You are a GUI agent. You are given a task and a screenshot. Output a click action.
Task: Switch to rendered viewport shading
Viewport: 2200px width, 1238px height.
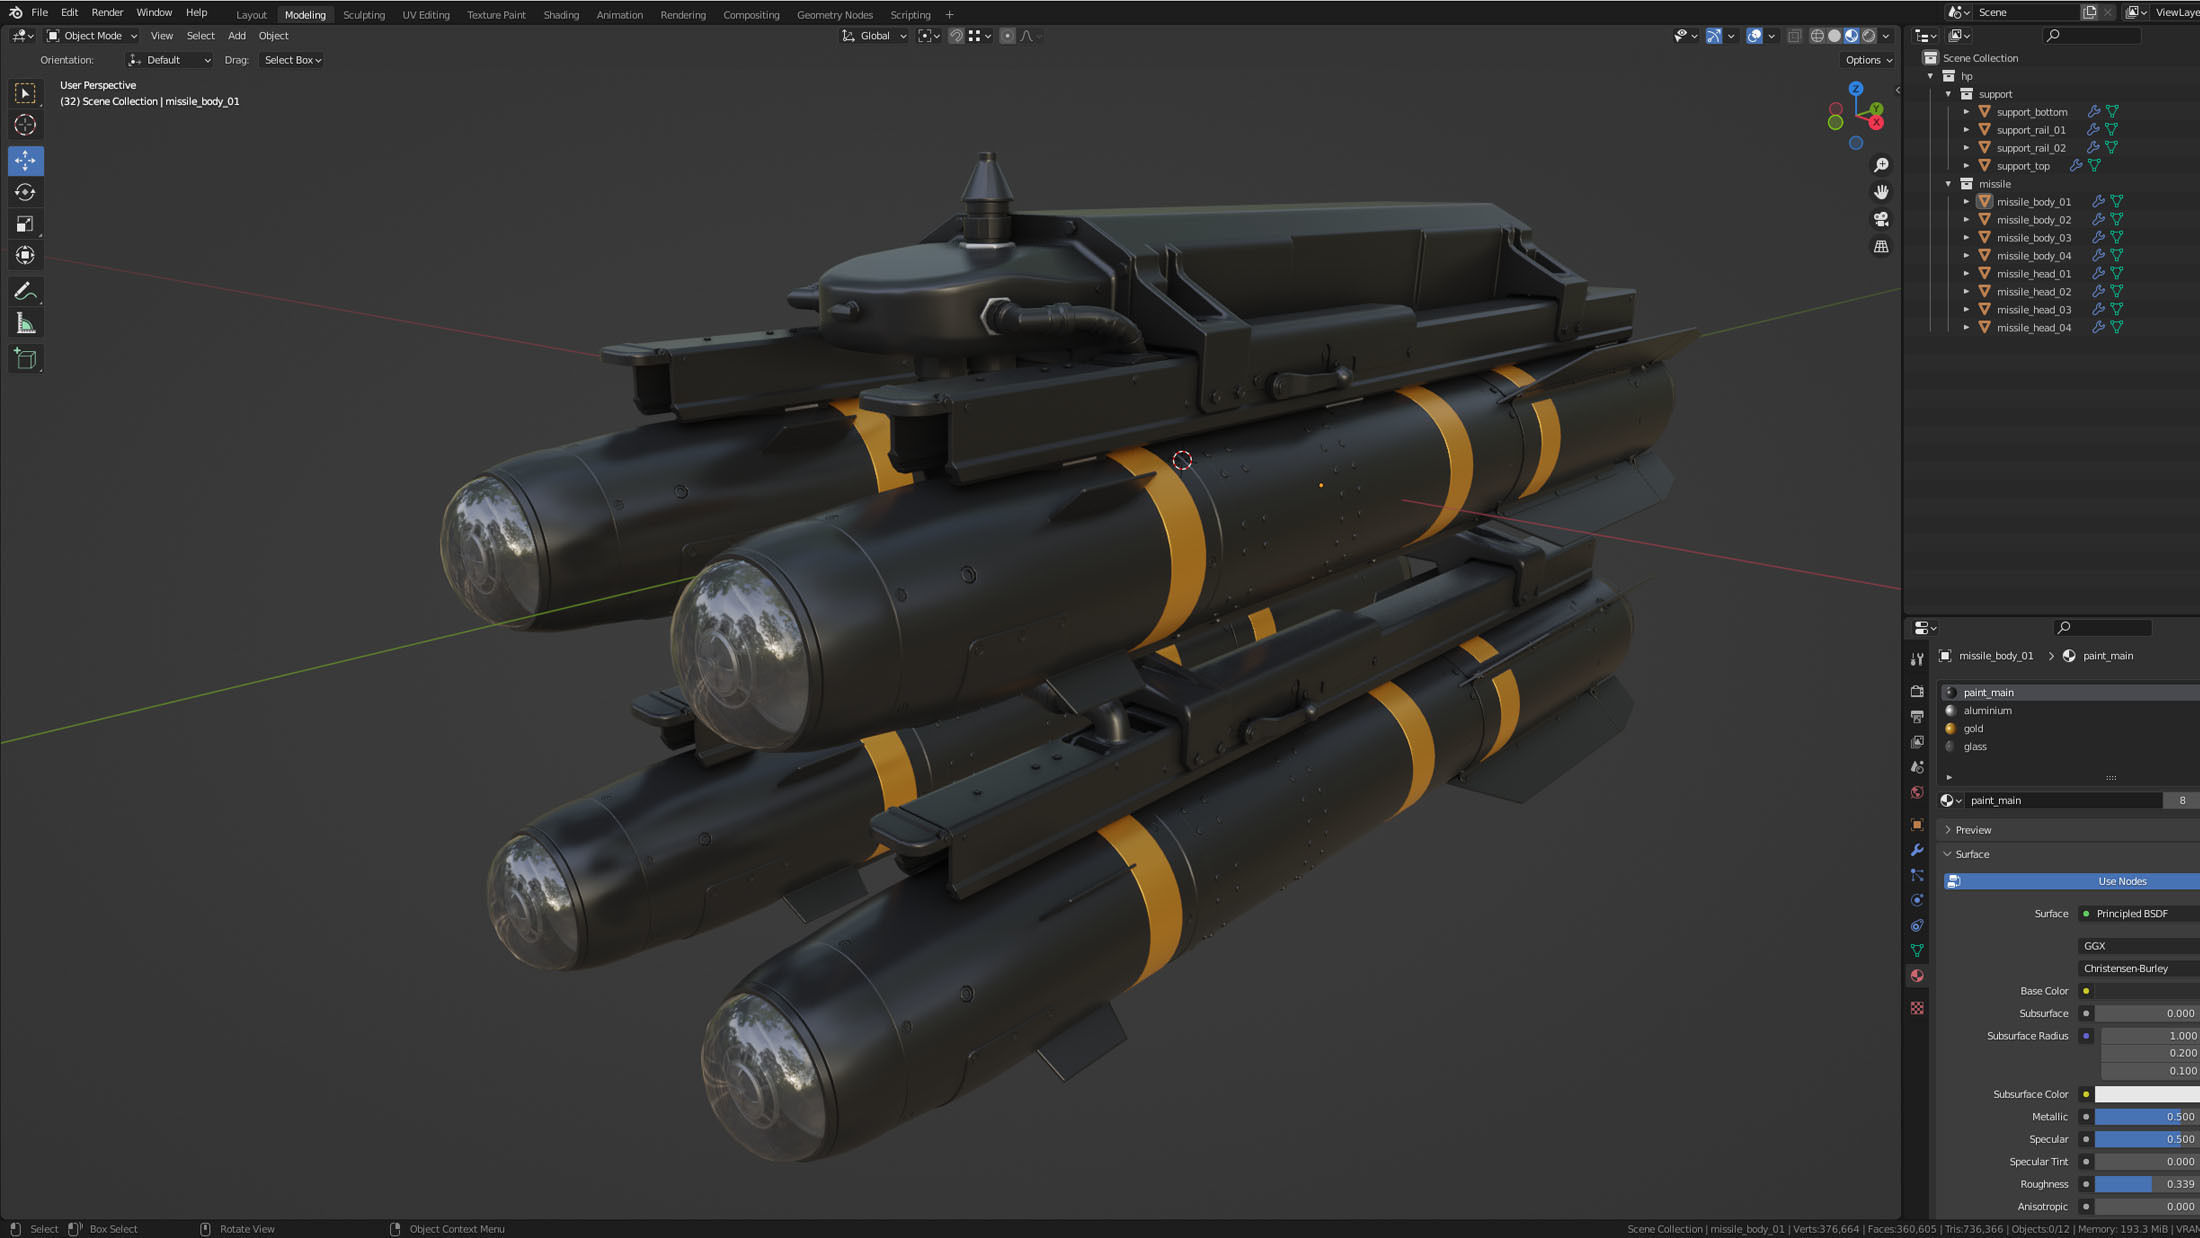pos(1868,36)
